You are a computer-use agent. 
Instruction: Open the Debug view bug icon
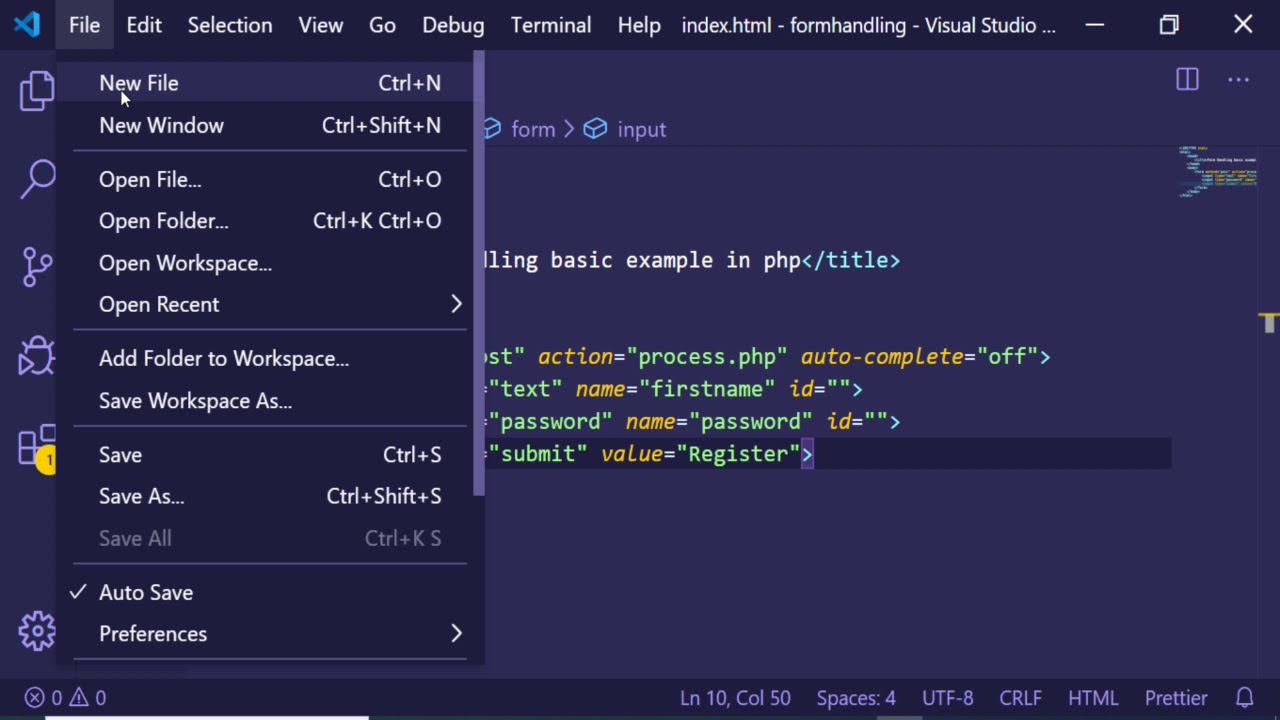[x=37, y=355]
